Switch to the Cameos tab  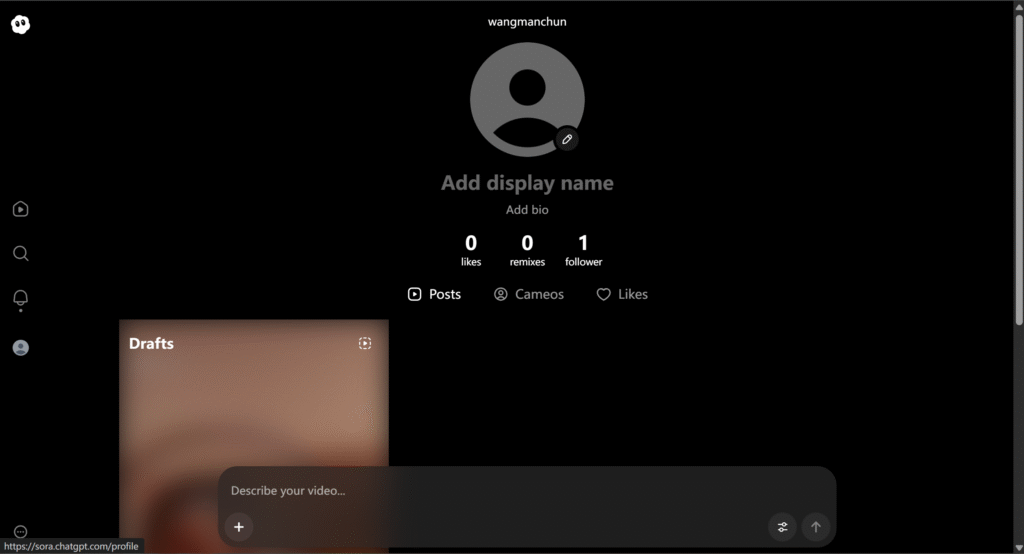tap(529, 294)
